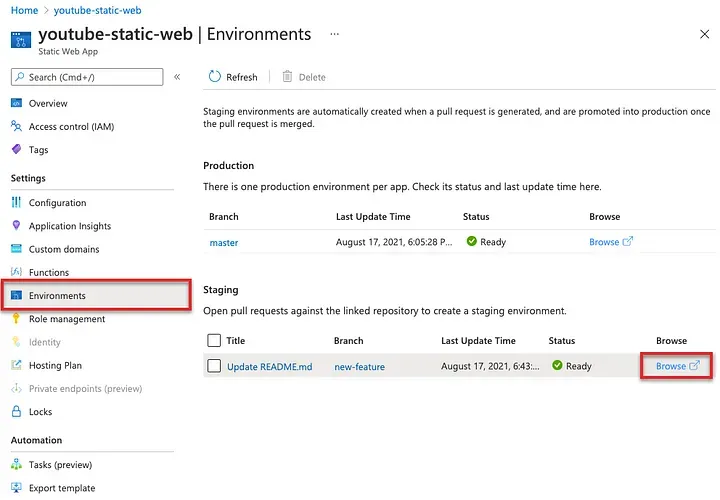720x500 pixels.
Task: Click the Application Insights bulb icon
Action: (x=17, y=225)
